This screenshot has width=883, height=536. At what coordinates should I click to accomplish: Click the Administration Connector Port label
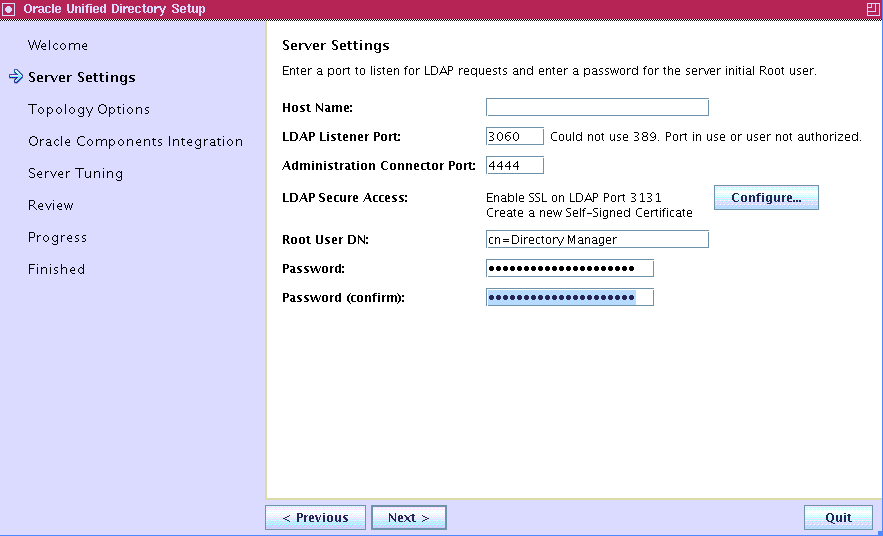click(x=379, y=166)
